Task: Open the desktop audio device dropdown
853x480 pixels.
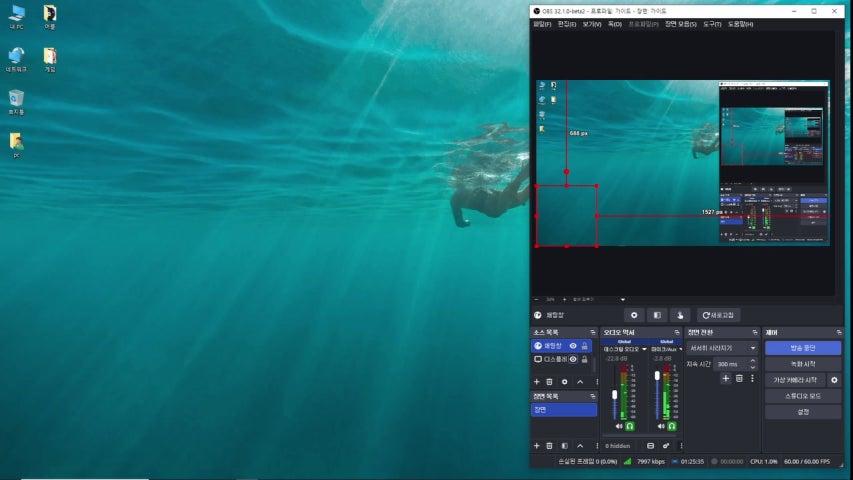Action: point(645,348)
